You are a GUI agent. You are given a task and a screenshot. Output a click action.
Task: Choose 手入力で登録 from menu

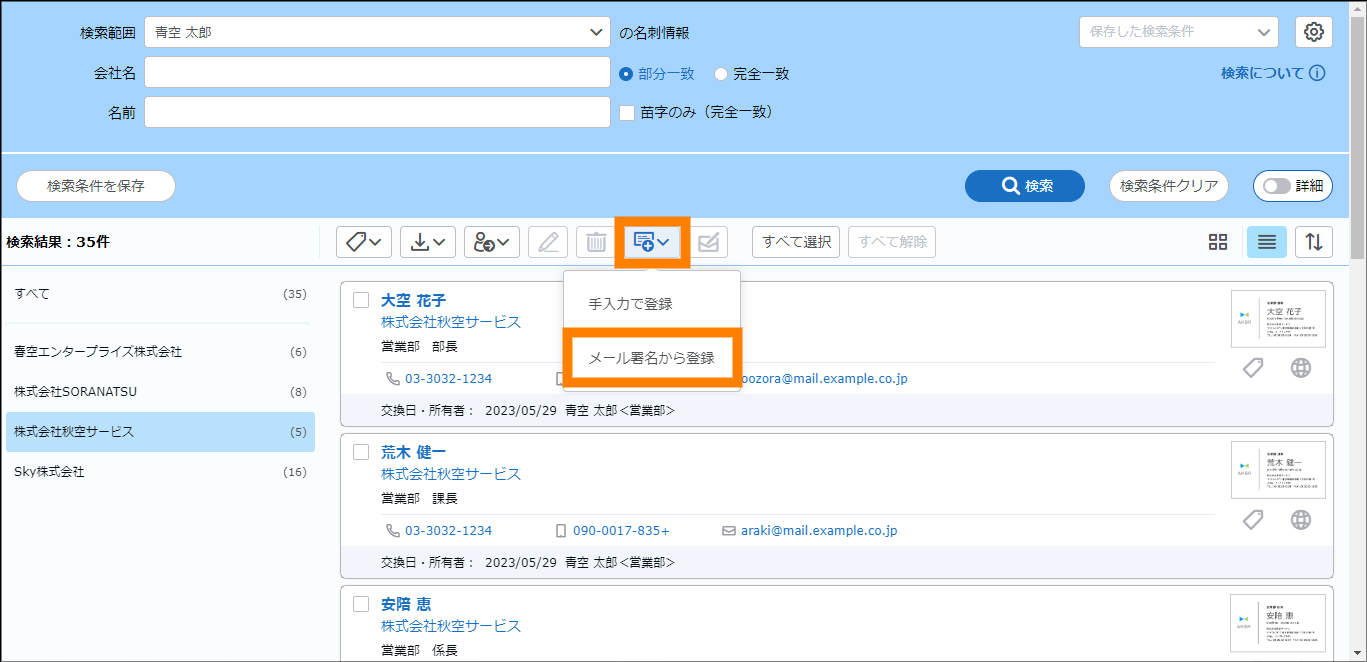click(630, 304)
